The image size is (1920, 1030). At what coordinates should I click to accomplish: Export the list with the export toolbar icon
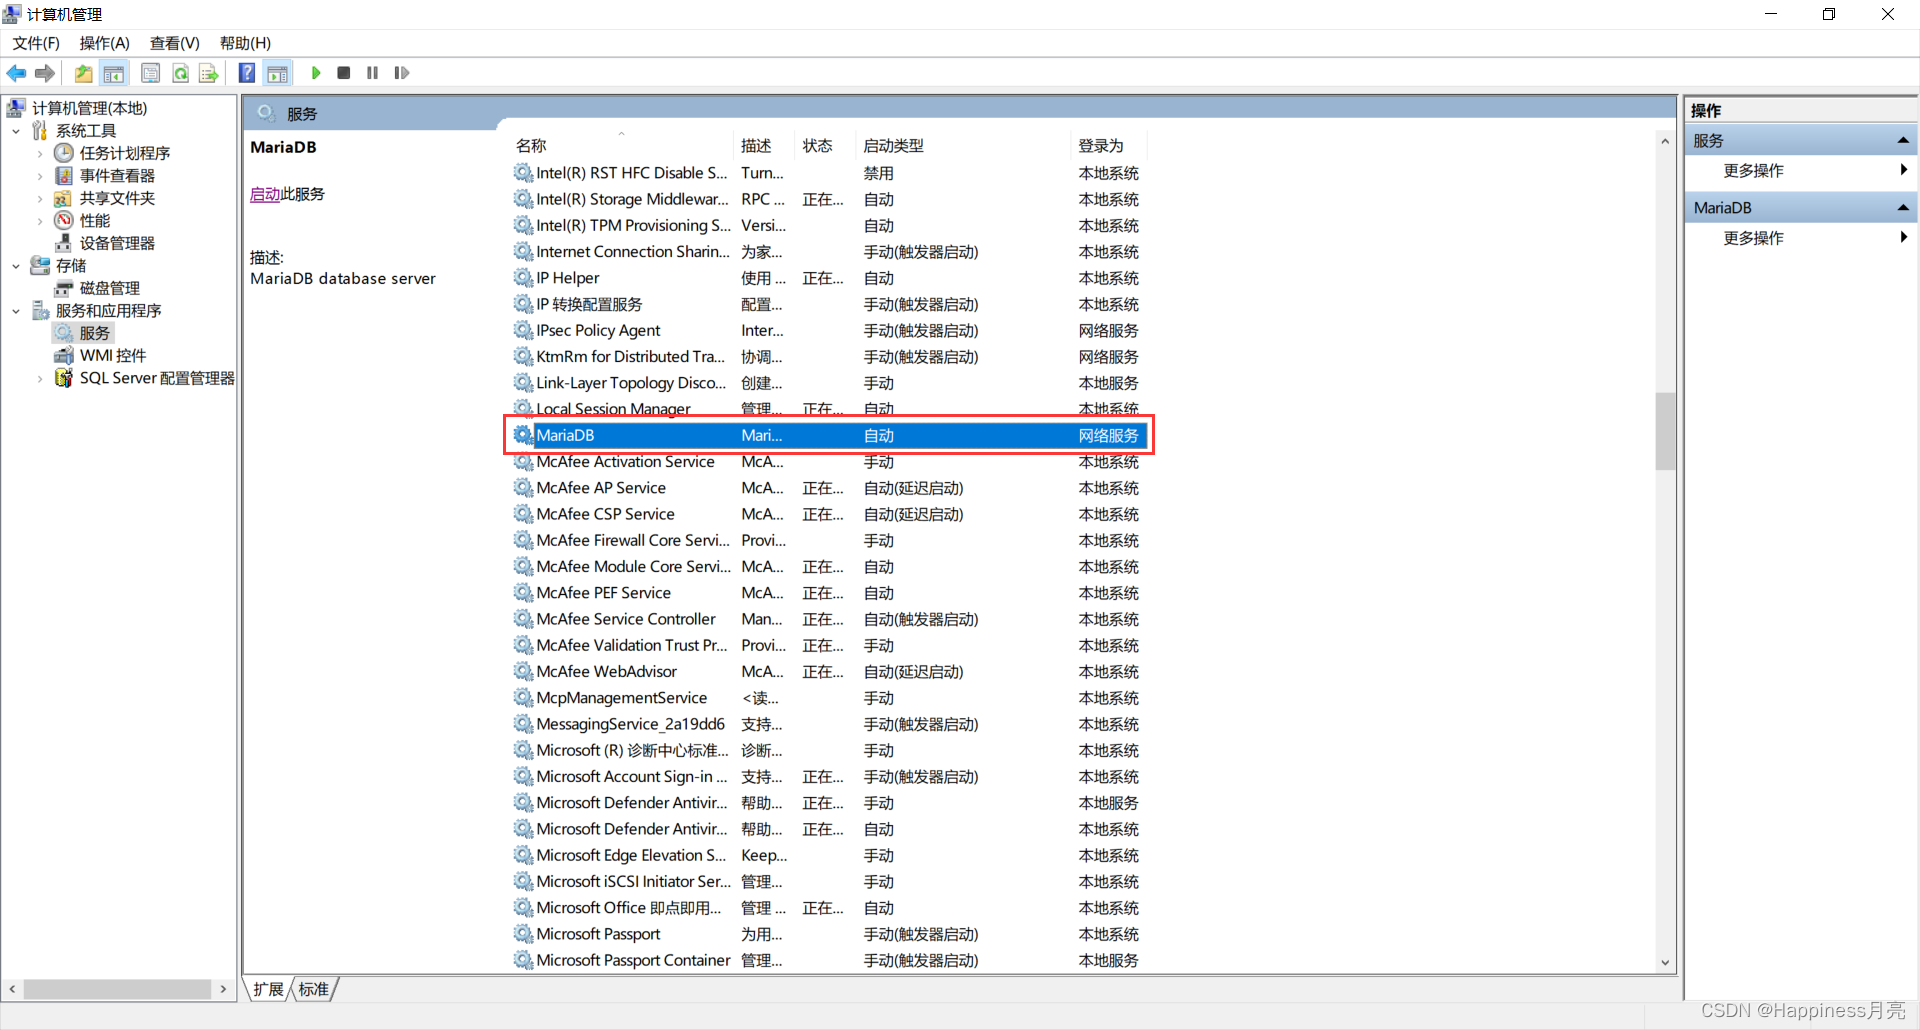208,72
